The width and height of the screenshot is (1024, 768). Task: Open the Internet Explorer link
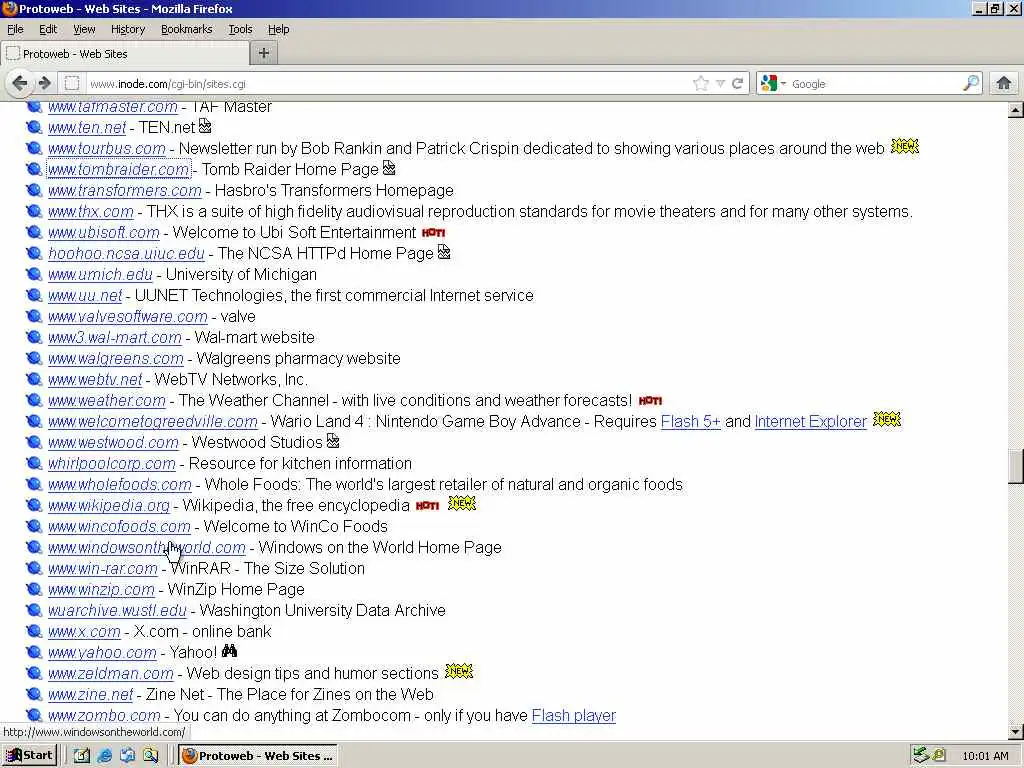[x=810, y=421]
